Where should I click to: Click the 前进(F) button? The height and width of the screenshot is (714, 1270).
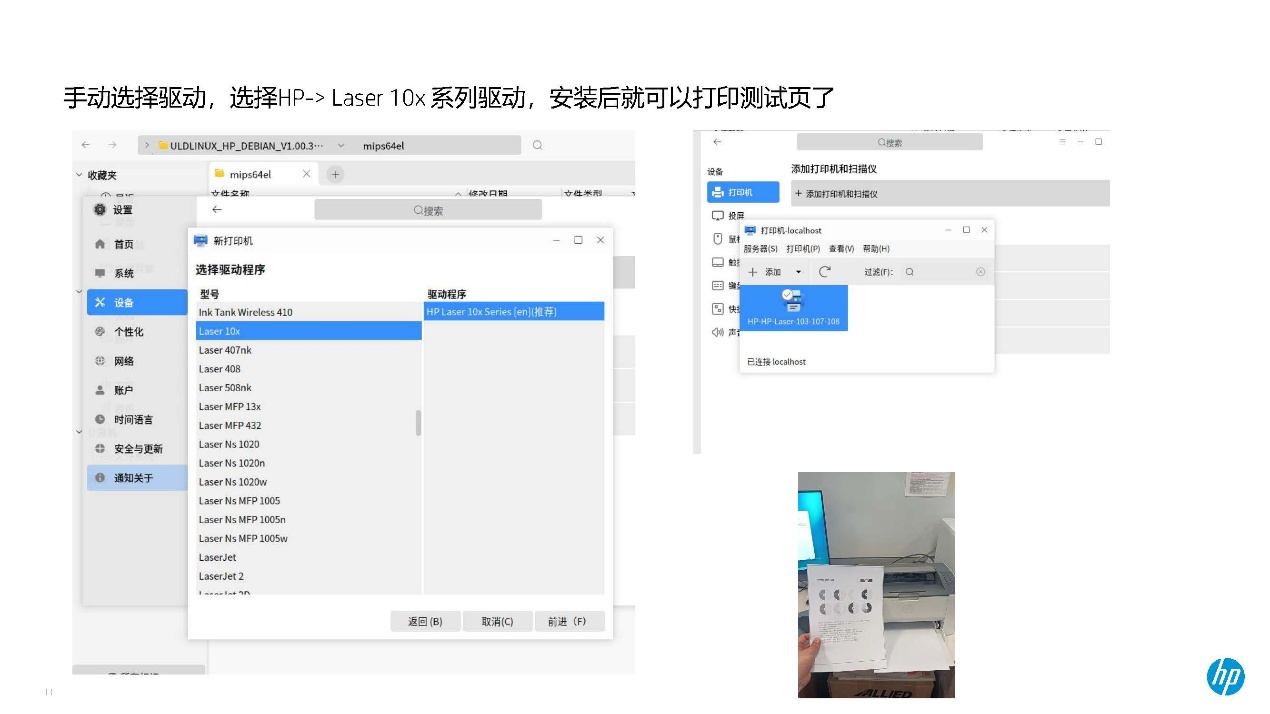pos(569,621)
